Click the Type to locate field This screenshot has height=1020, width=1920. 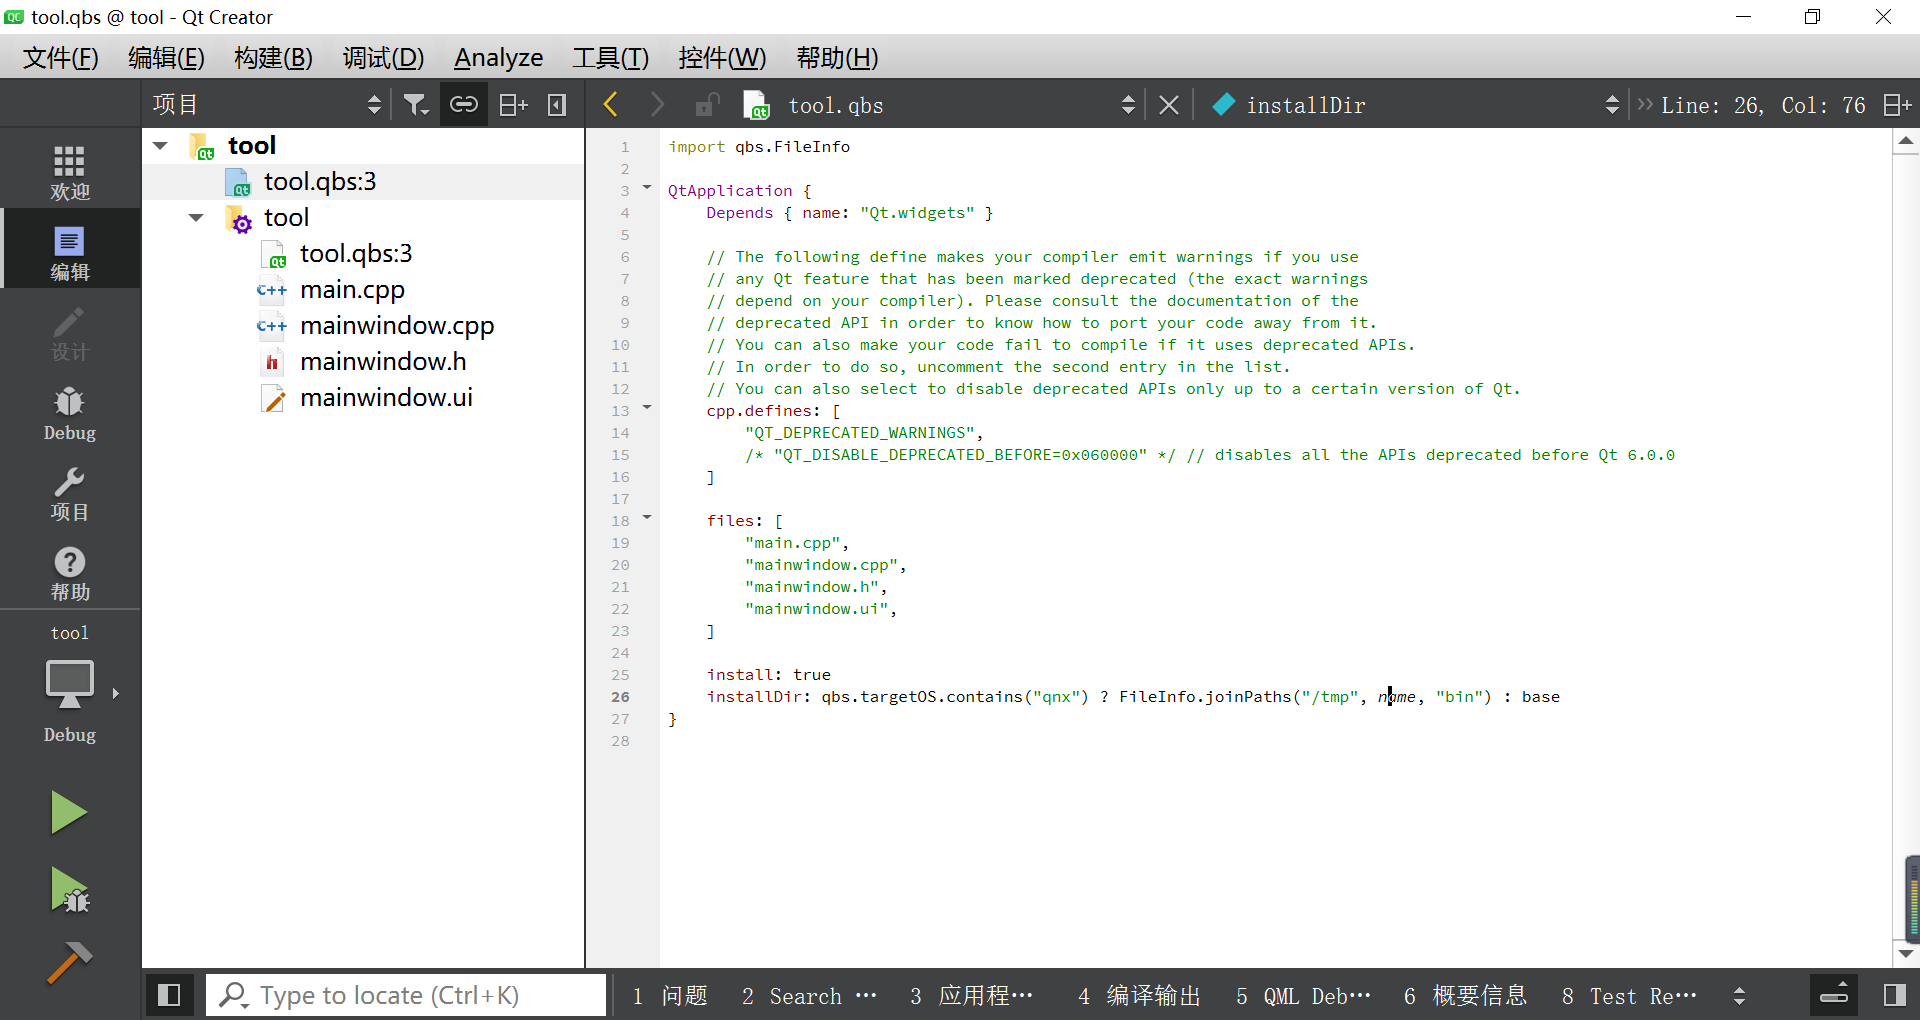click(x=406, y=995)
